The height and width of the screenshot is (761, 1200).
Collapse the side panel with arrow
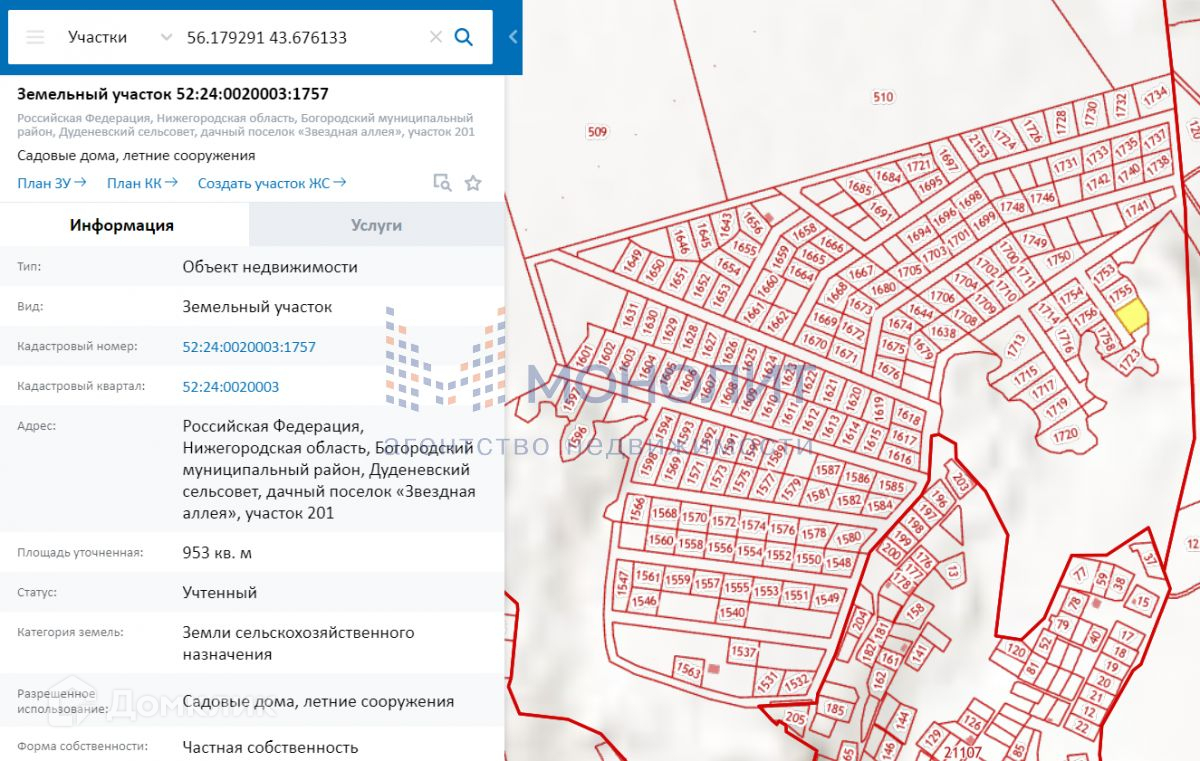513,37
